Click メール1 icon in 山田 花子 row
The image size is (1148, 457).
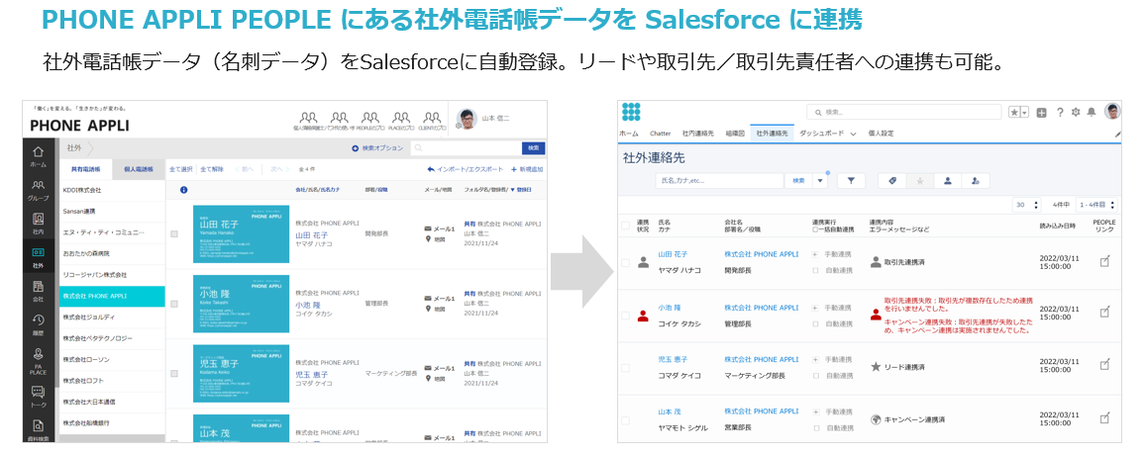click(x=428, y=228)
